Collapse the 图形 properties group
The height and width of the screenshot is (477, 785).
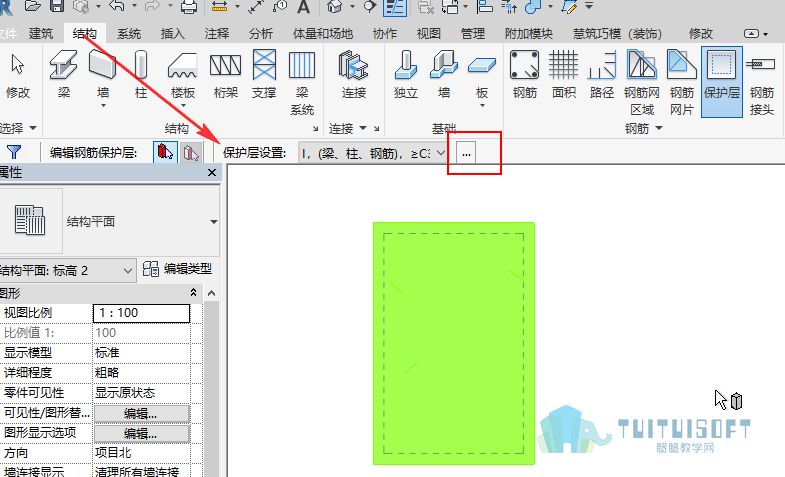[x=193, y=292]
